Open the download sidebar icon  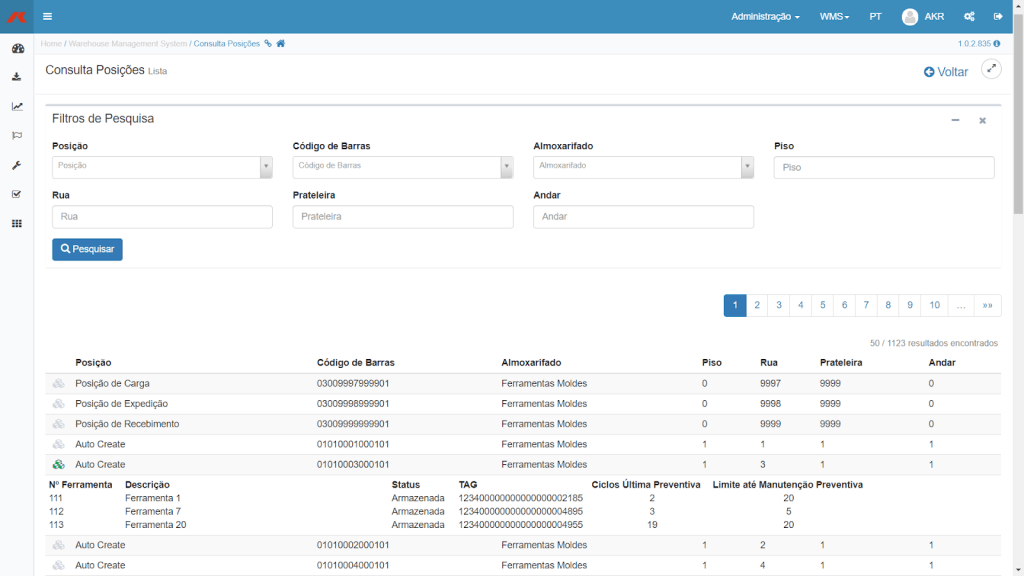pyautogui.click(x=17, y=77)
